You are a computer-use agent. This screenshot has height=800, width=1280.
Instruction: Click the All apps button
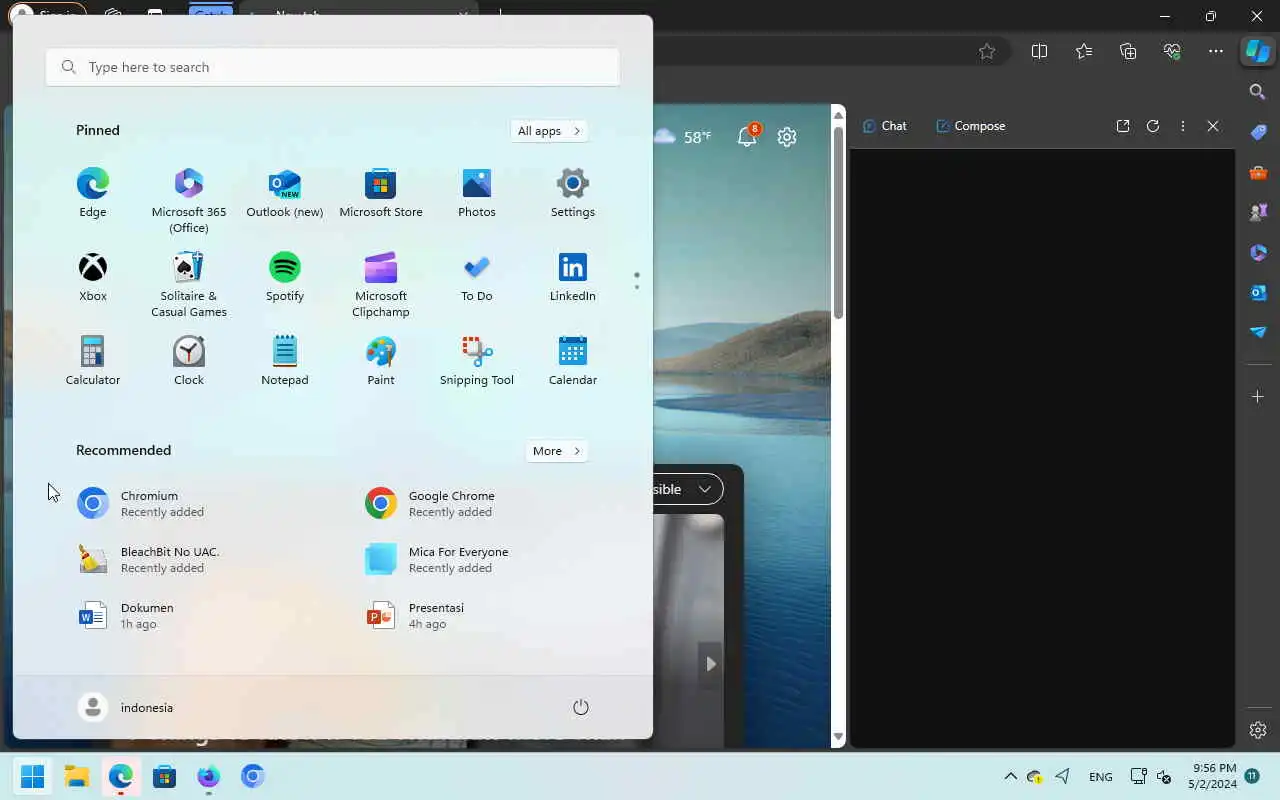pyautogui.click(x=549, y=131)
